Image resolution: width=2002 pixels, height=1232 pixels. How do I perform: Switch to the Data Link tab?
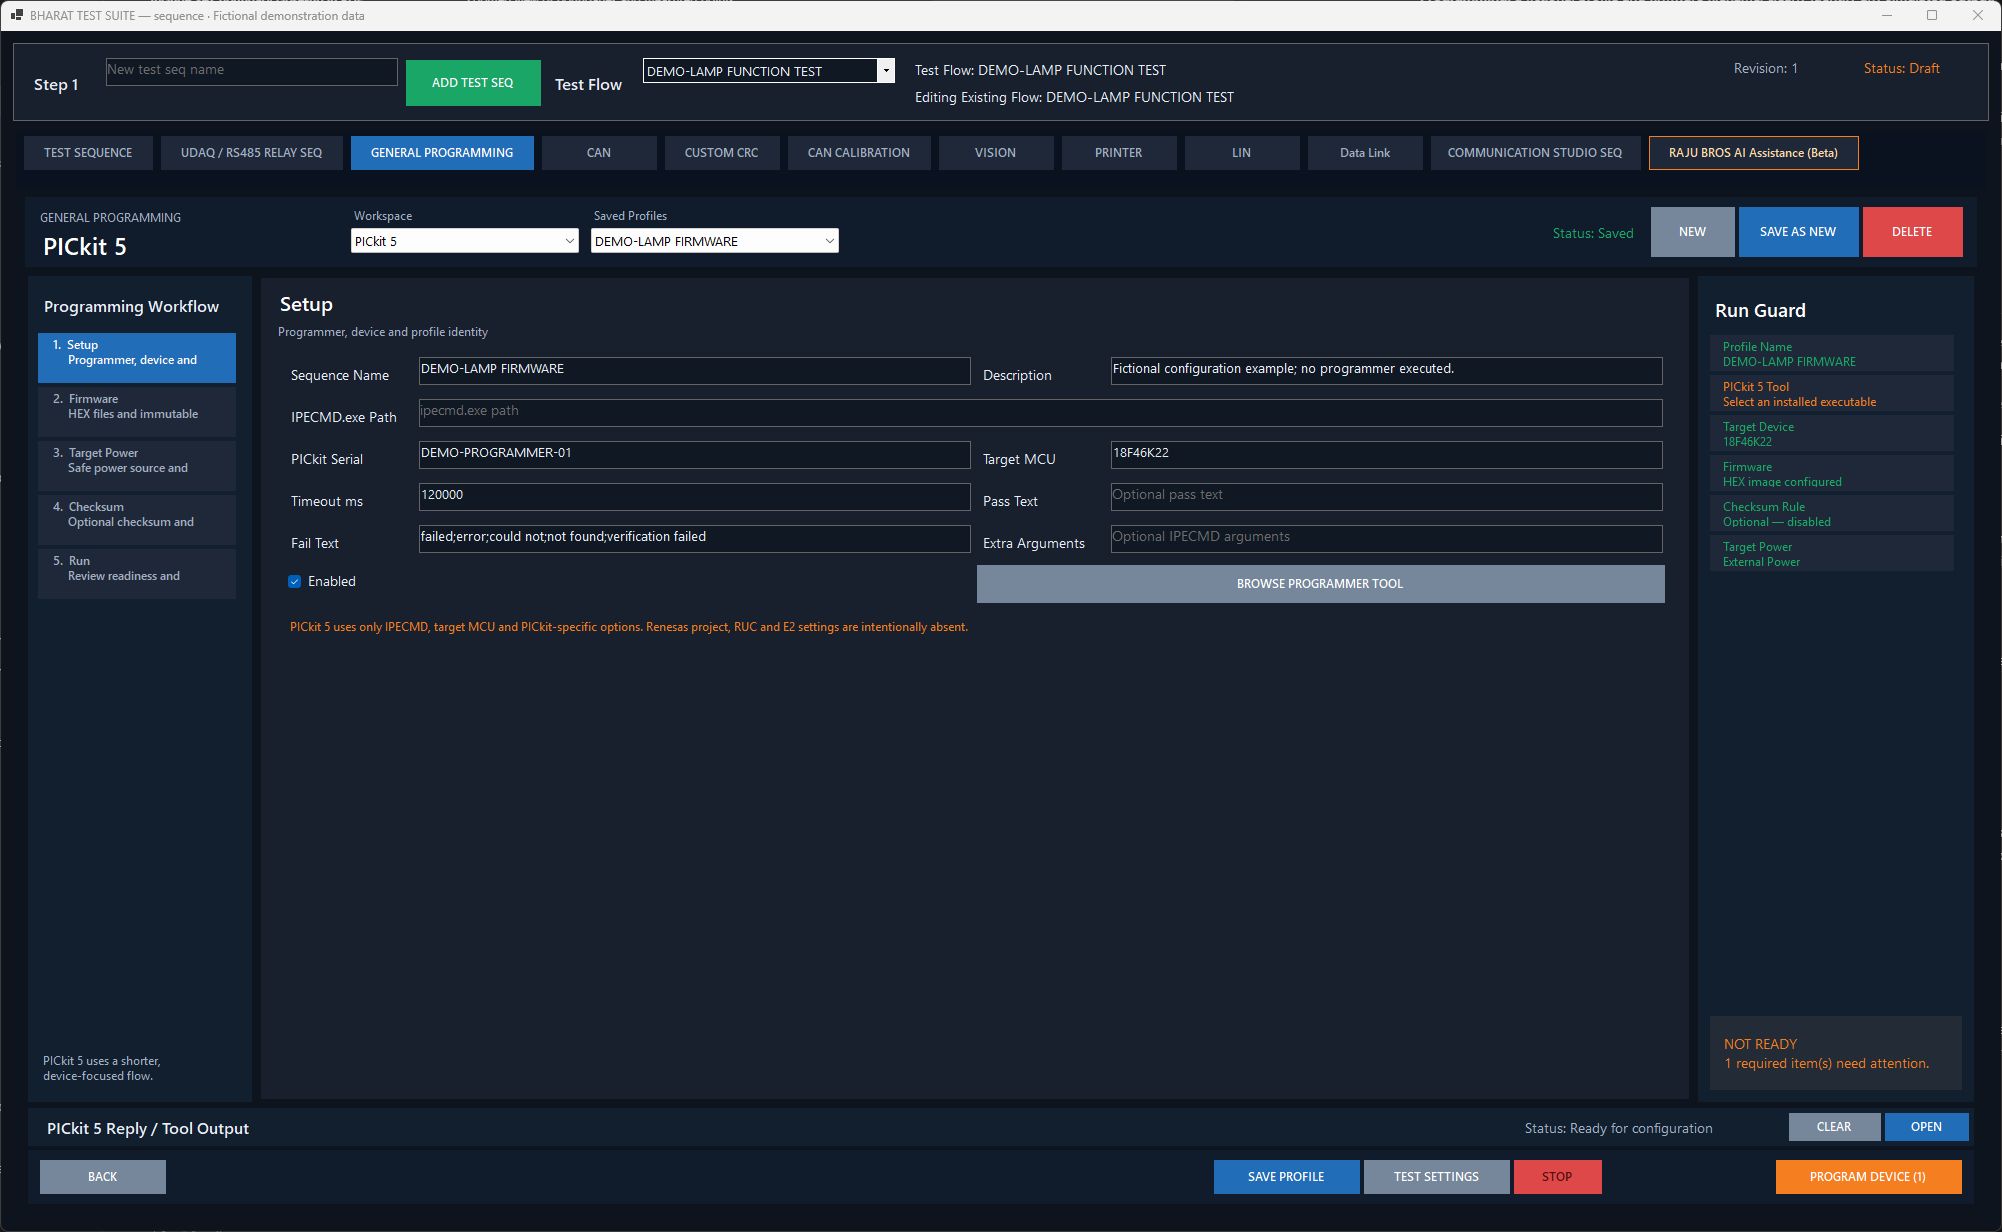click(1365, 153)
